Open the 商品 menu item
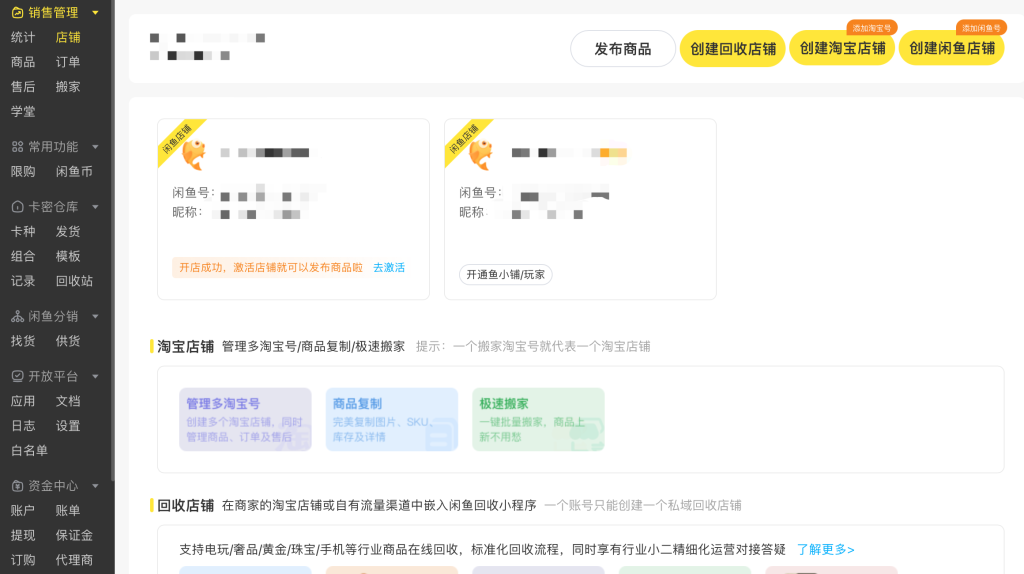Image resolution: width=1024 pixels, height=574 pixels. [23, 62]
